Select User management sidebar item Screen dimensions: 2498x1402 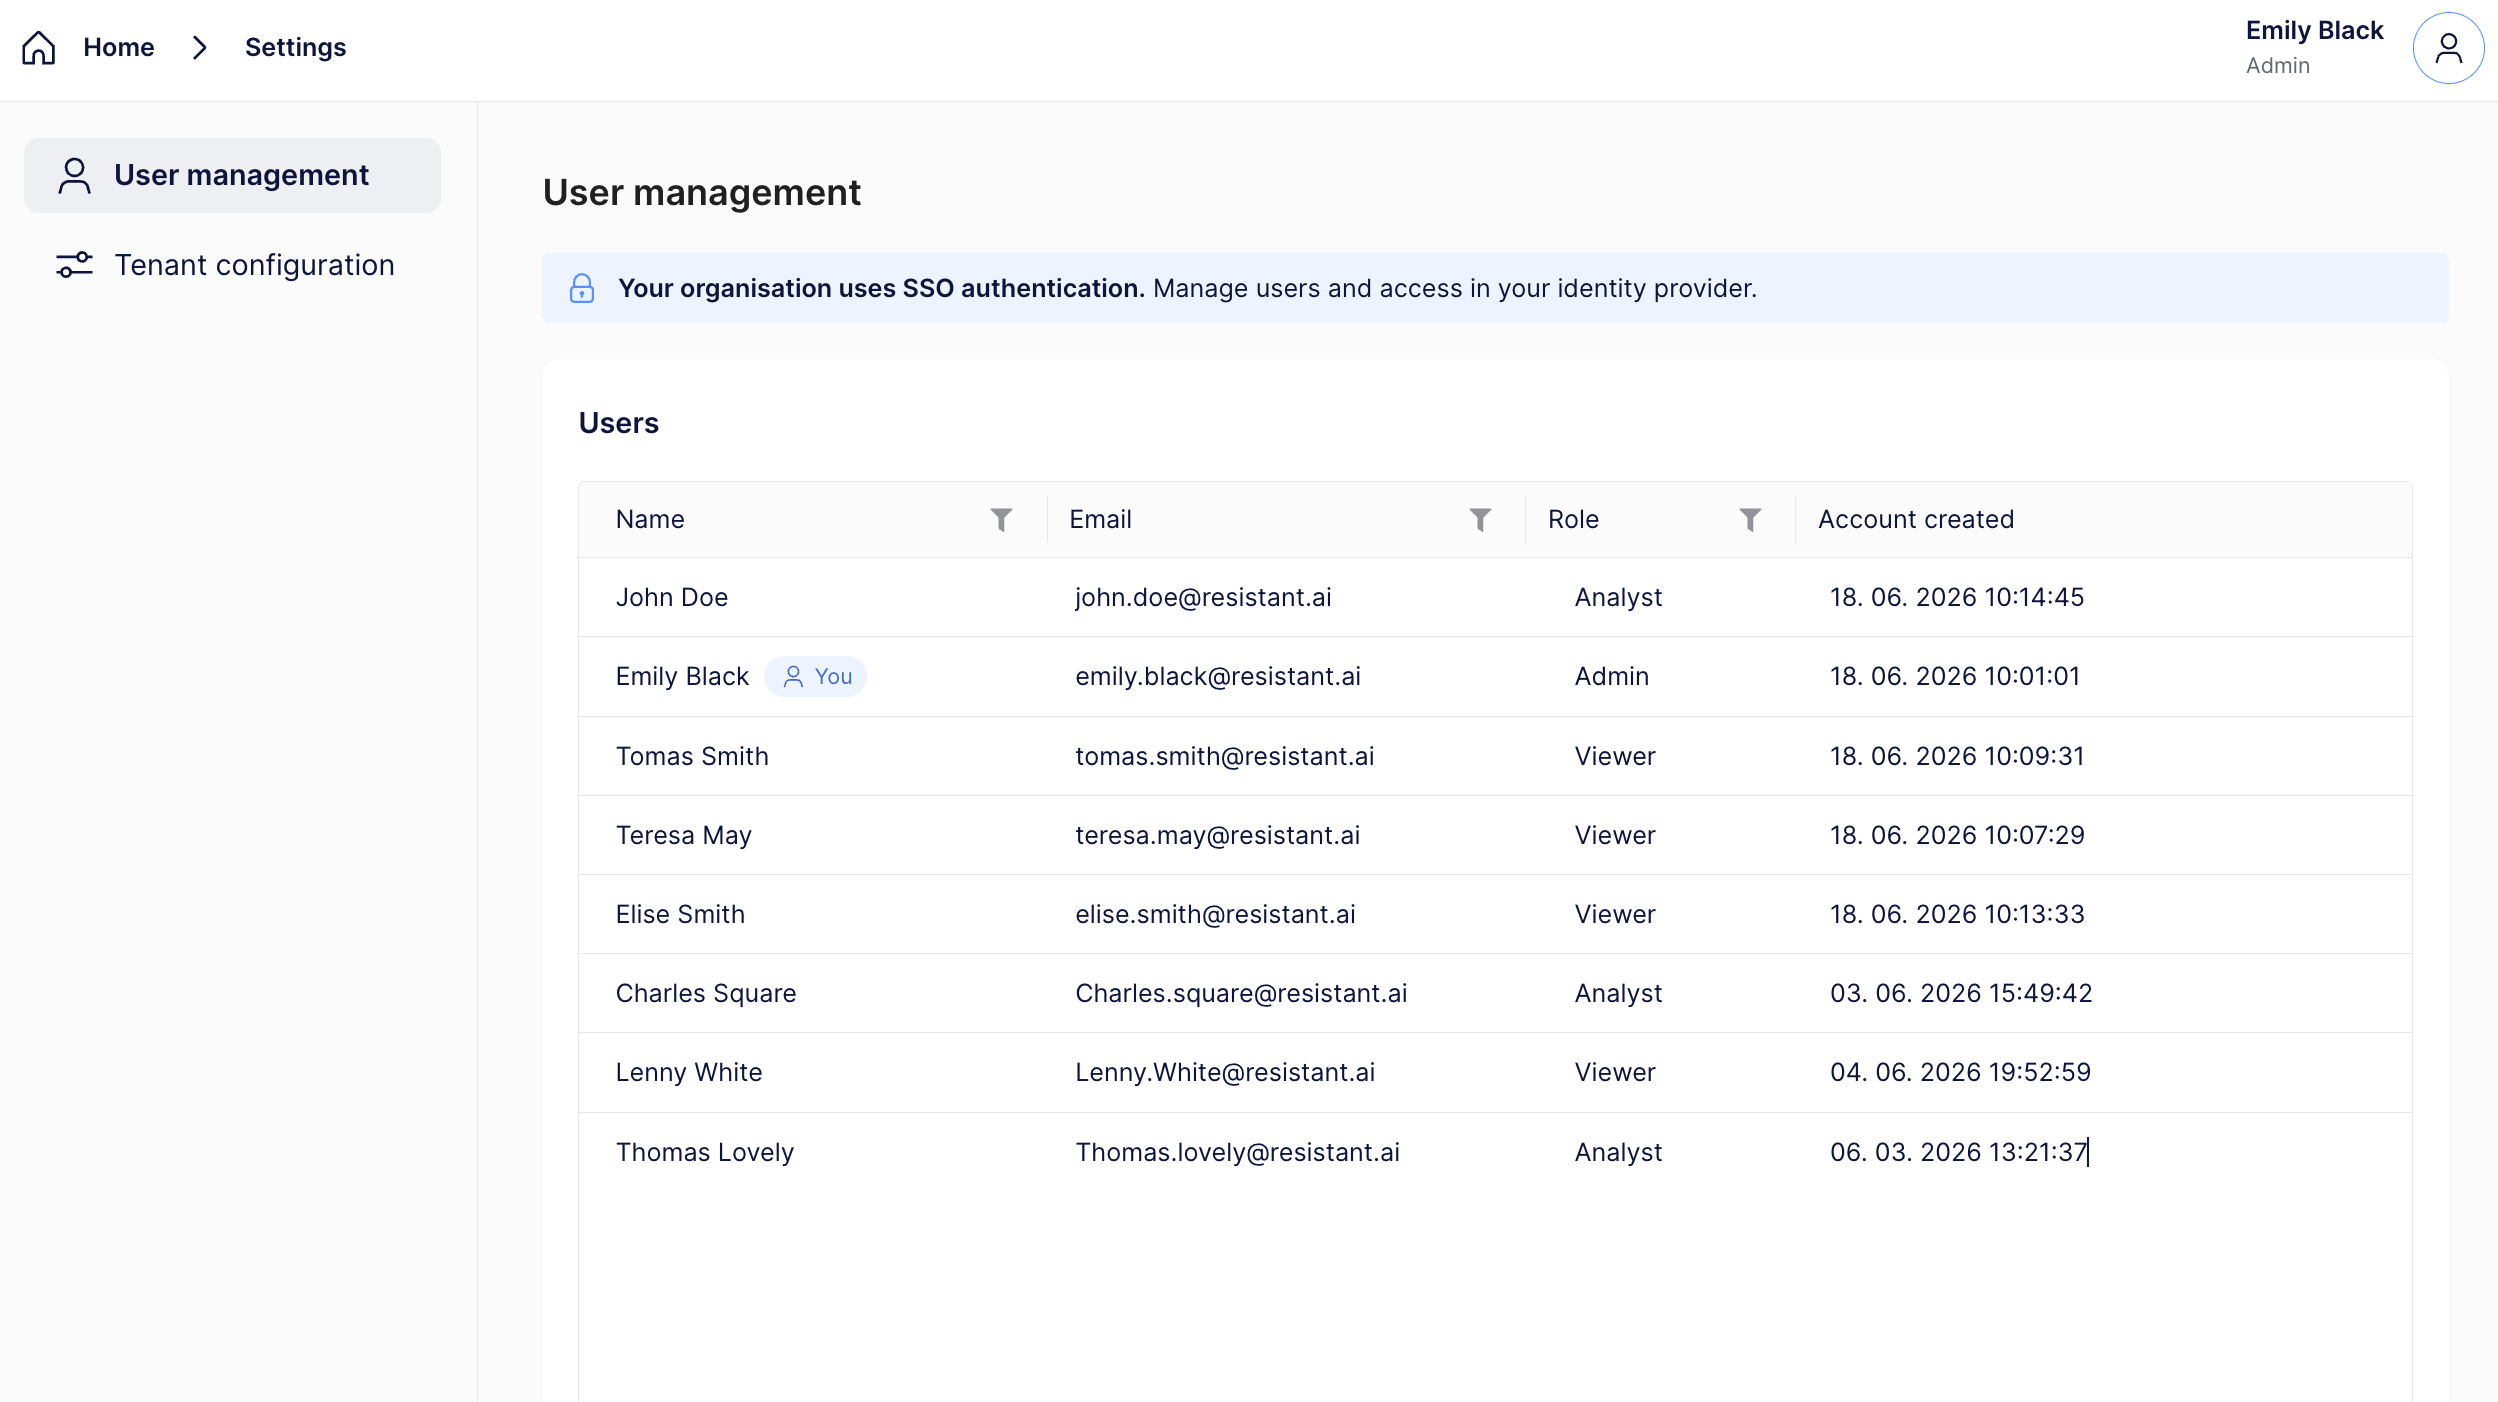point(232,175)
